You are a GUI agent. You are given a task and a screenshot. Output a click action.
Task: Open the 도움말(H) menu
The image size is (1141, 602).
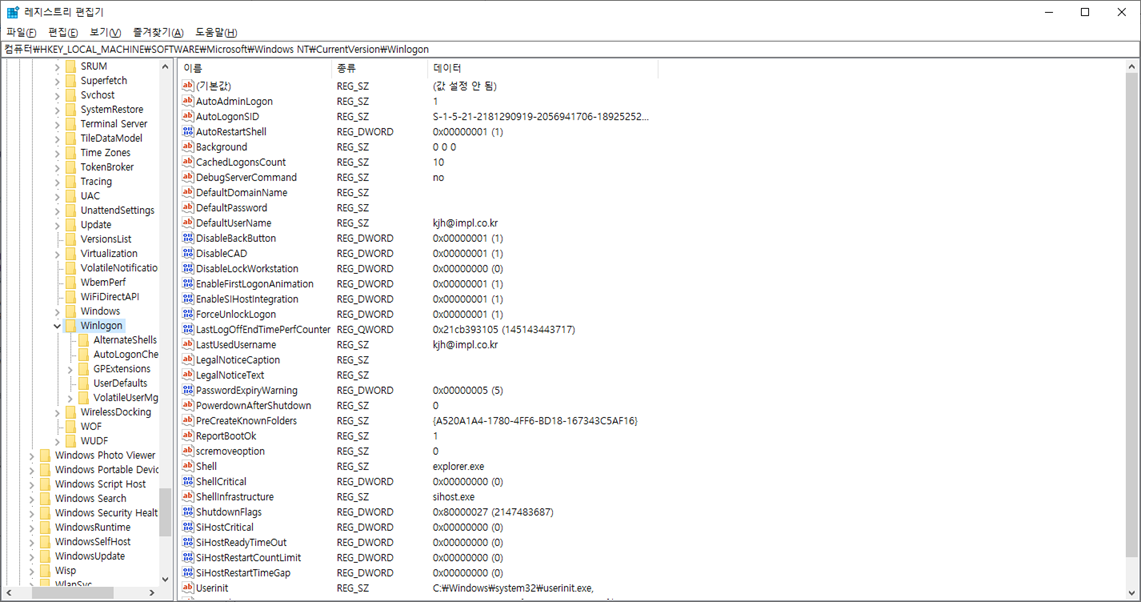216,33
